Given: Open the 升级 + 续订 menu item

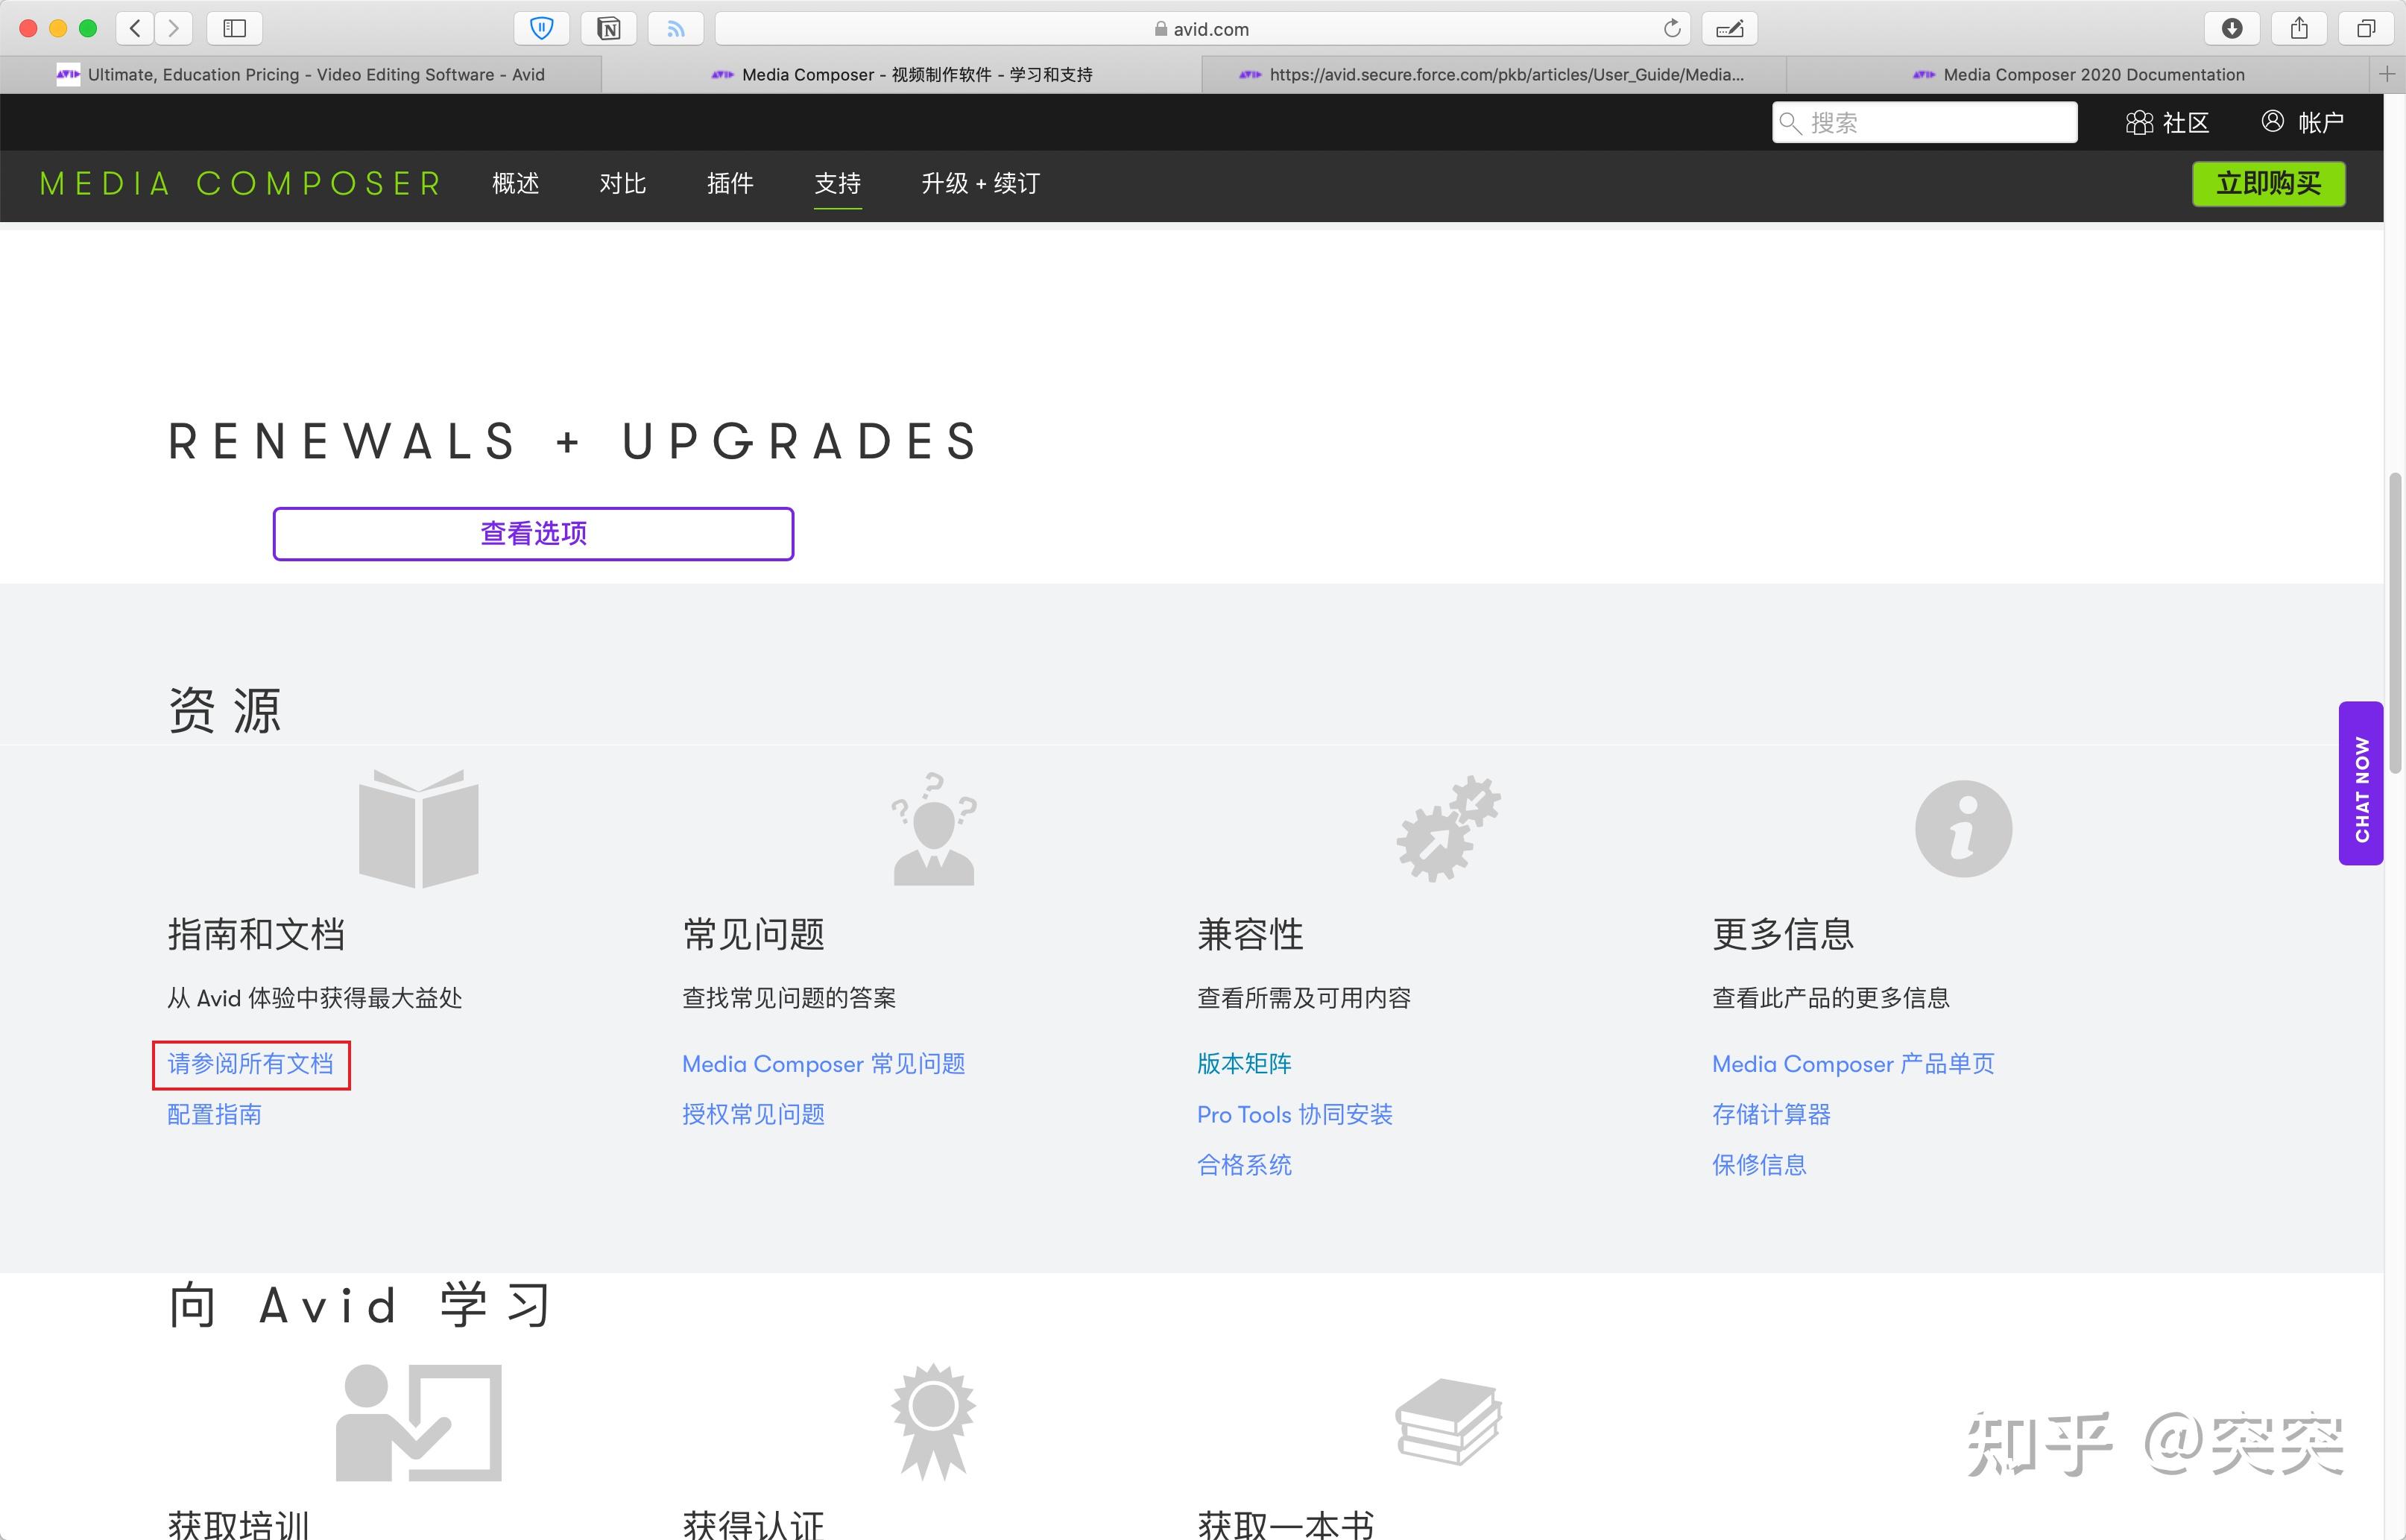Looking at the screenshot, I should pos(980,184).
